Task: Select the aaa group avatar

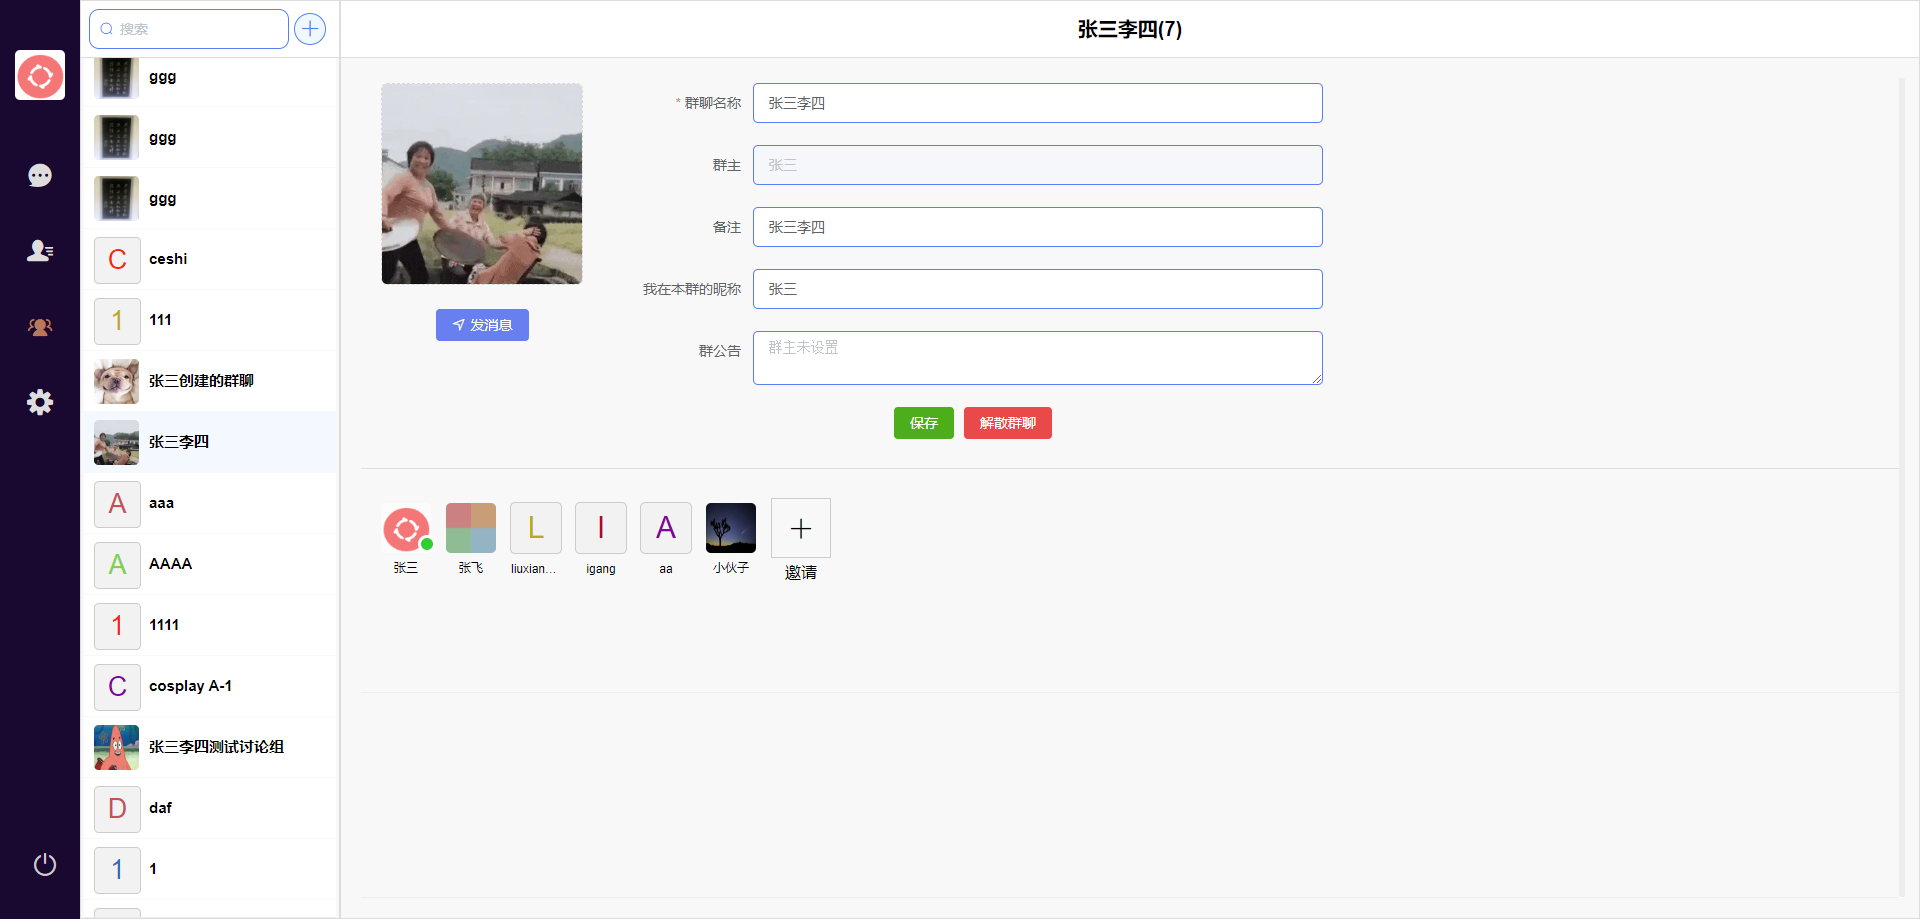Action: click(117, 504)
